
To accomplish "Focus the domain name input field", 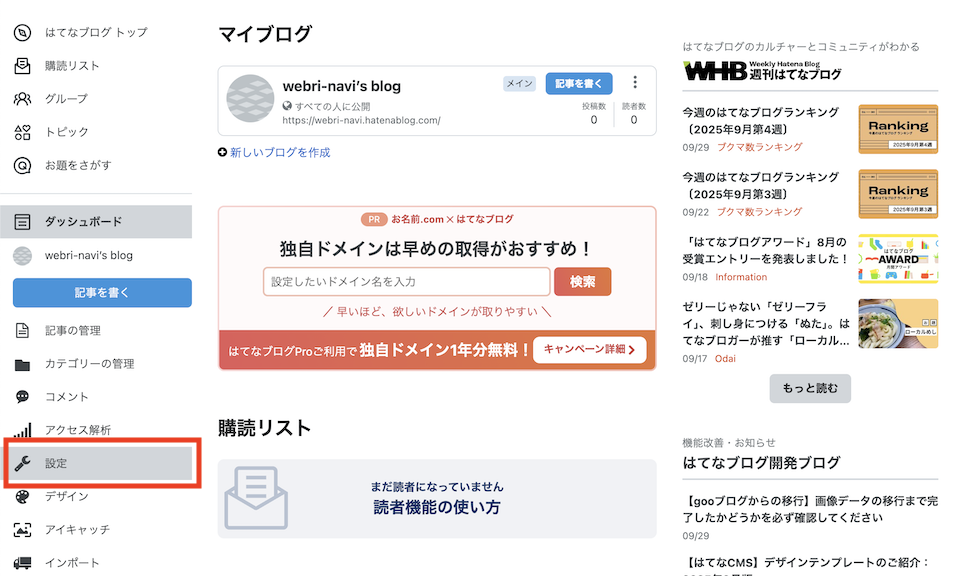I will point(406,282).
